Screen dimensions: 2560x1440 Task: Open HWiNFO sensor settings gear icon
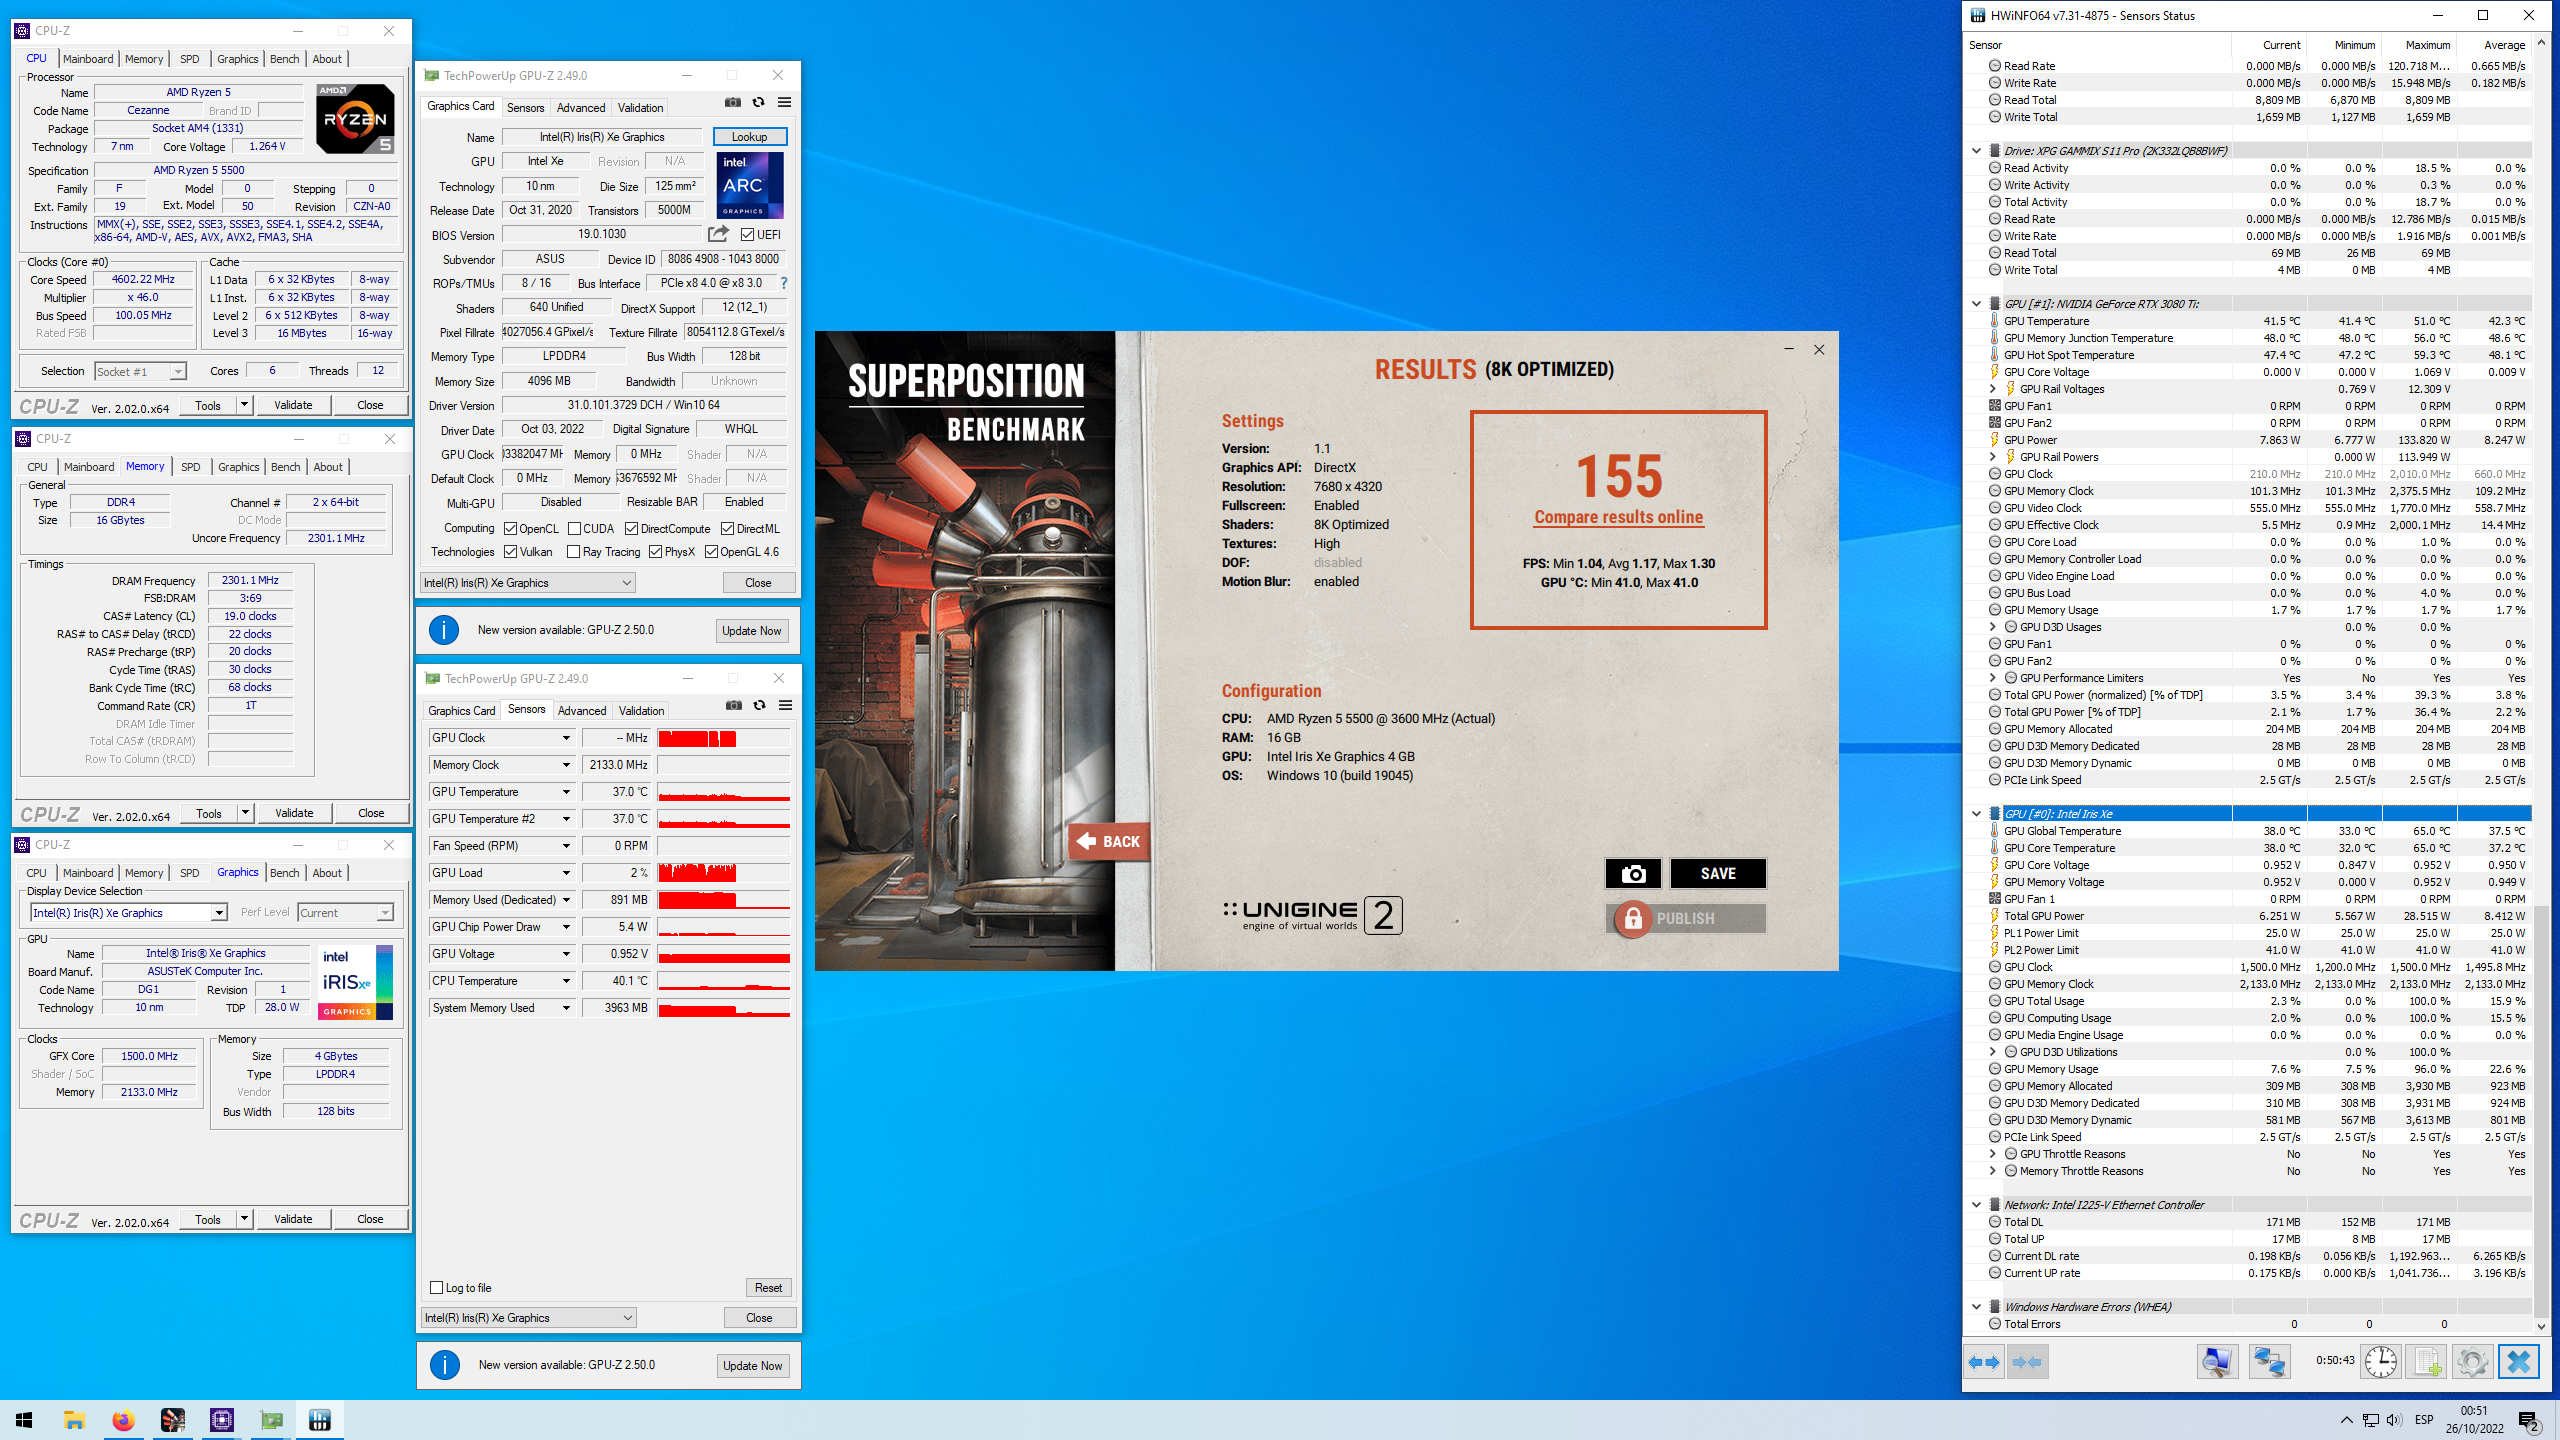pyautogui.click(x=2472, y=1362)
